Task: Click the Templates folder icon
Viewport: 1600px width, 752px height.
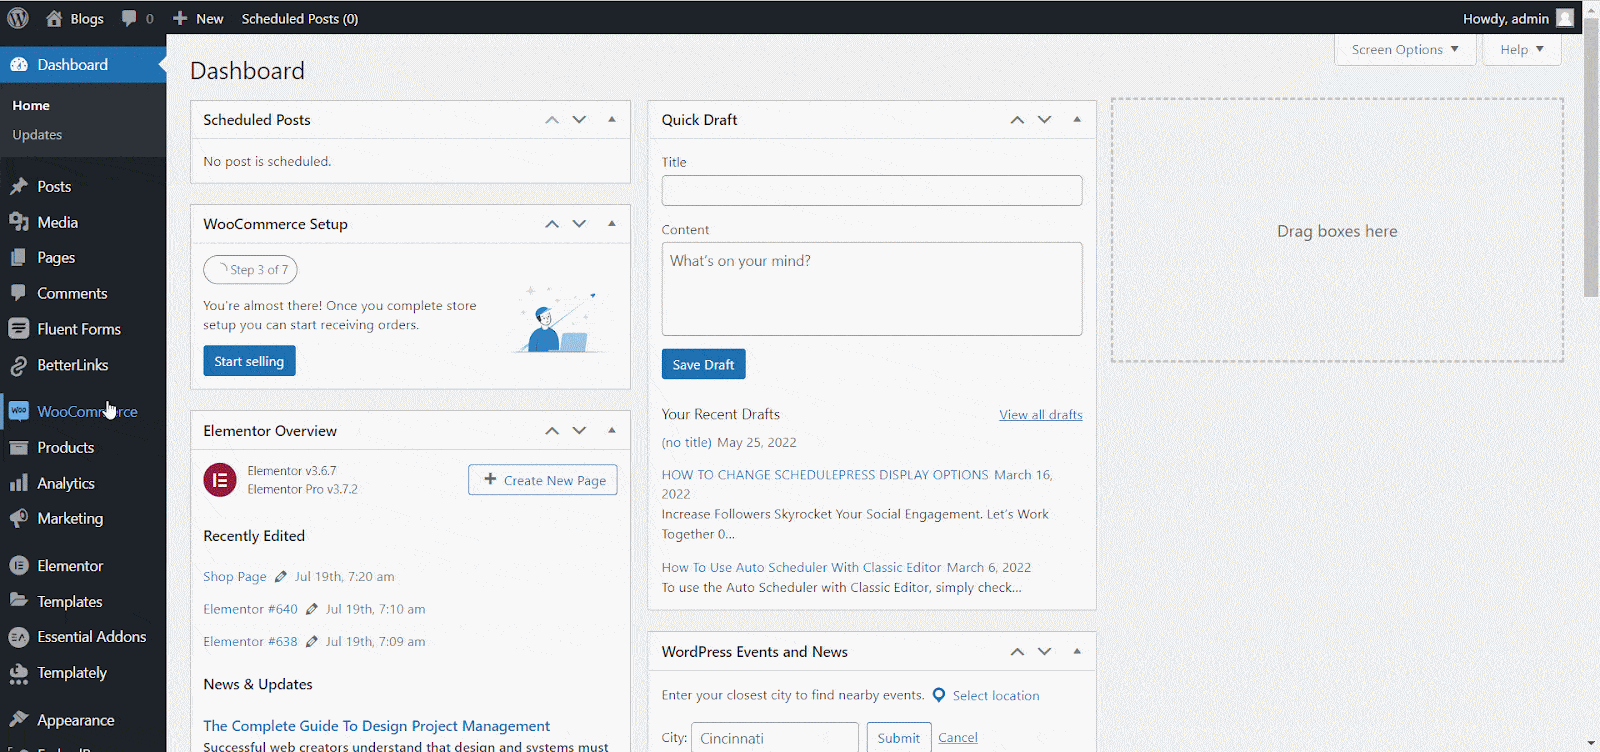Action: point(18,601)
